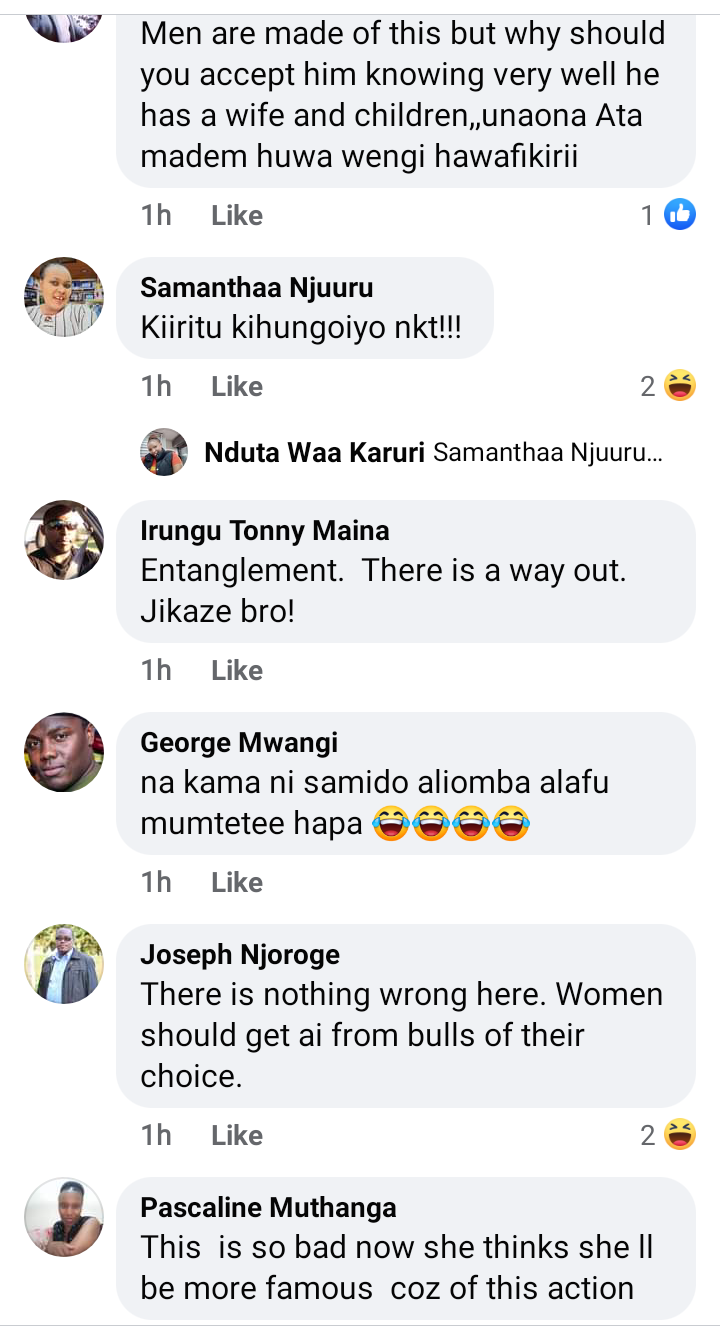Image resolution: width=720 pixels, height=1328 pixels.
Task: Visit George Mwangi's profile name
Action: [239, 742]
